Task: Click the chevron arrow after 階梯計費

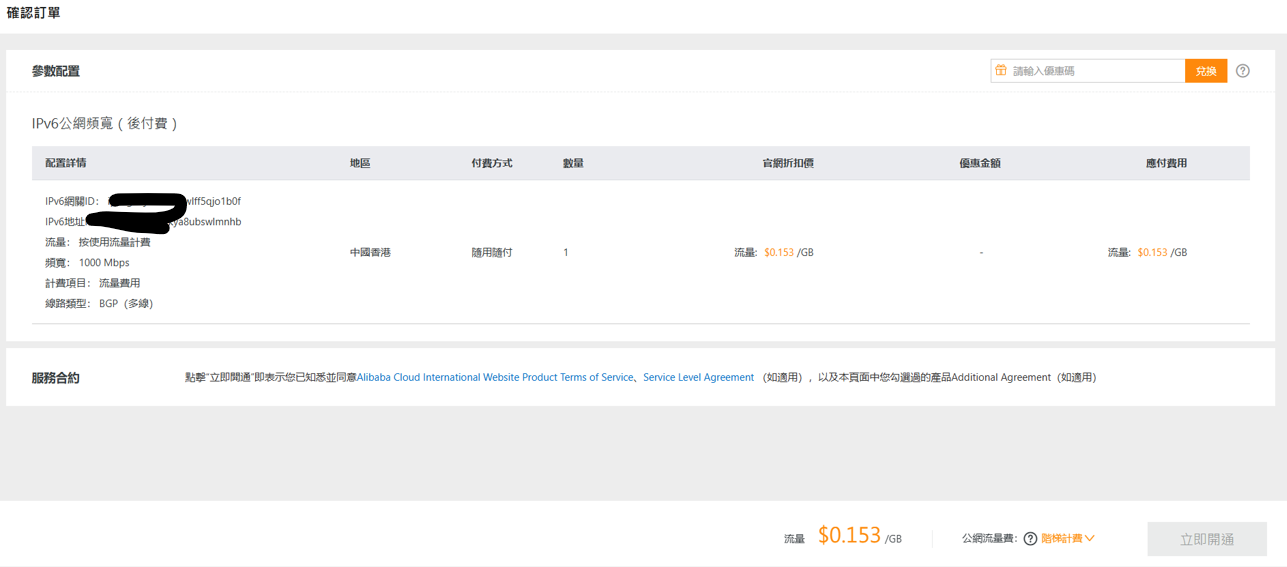Action: 1090,539
